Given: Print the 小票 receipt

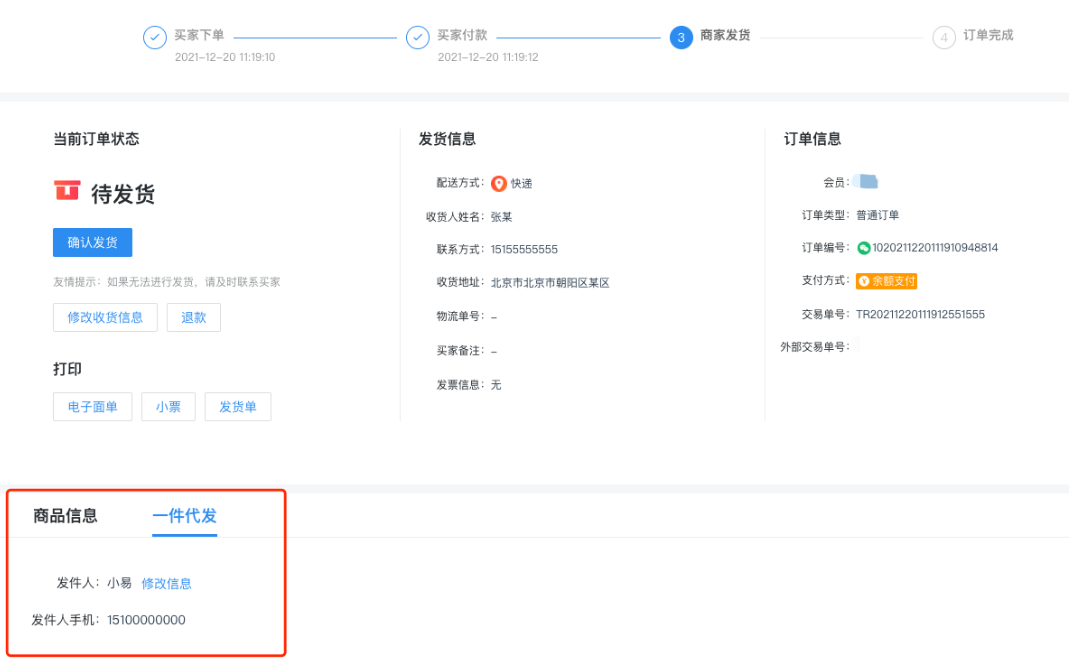Looking at the screenshot, I should click(168, 407).
